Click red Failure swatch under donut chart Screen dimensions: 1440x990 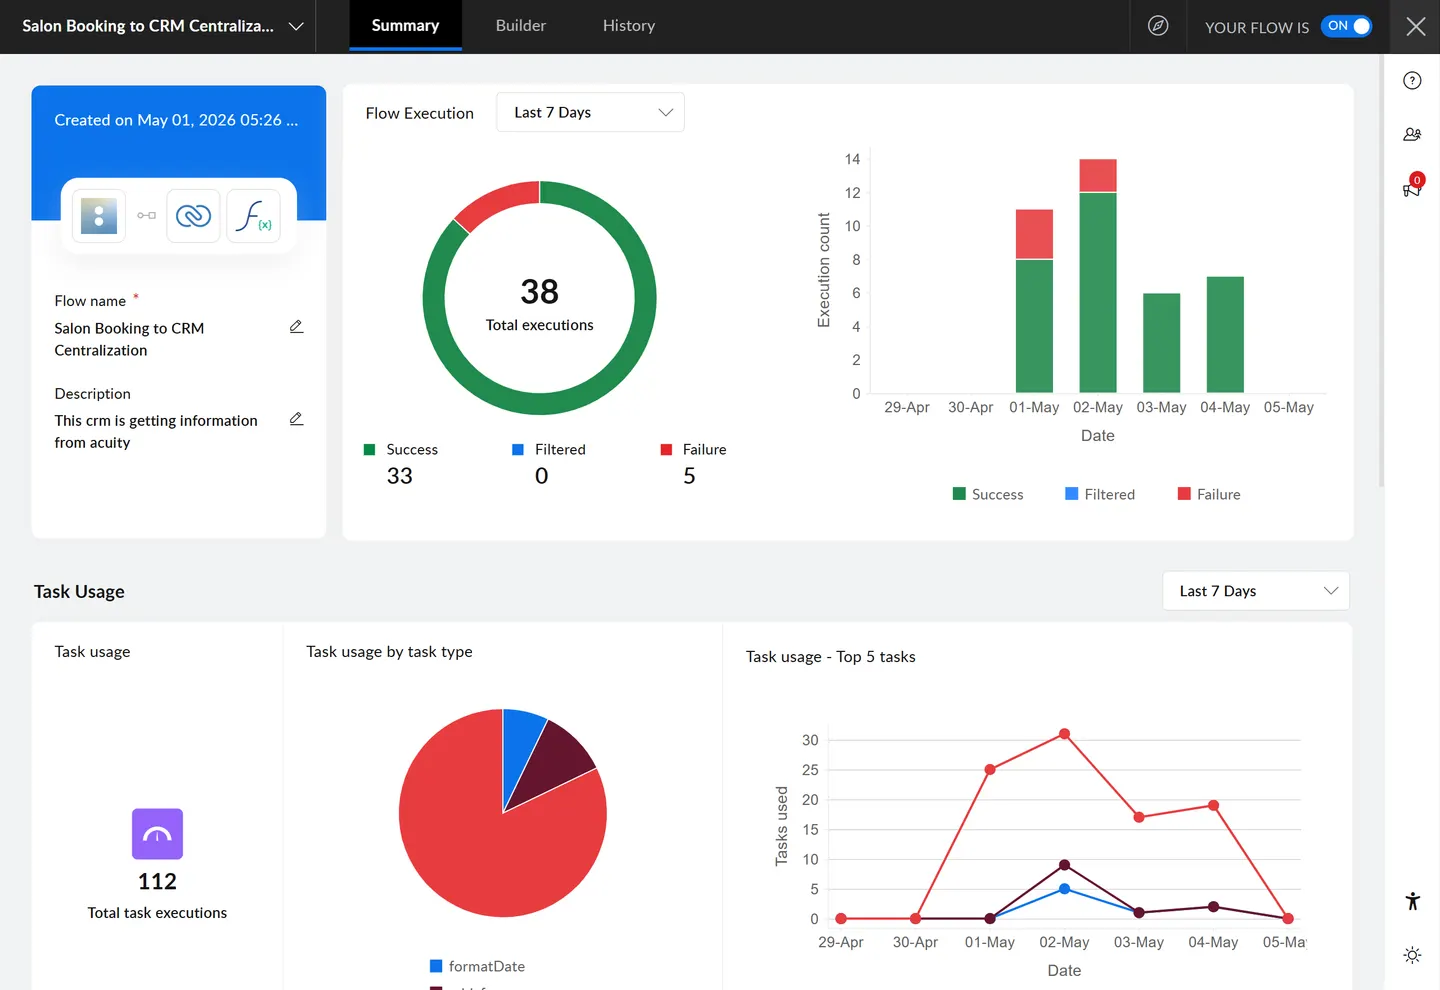pos(666,450)
